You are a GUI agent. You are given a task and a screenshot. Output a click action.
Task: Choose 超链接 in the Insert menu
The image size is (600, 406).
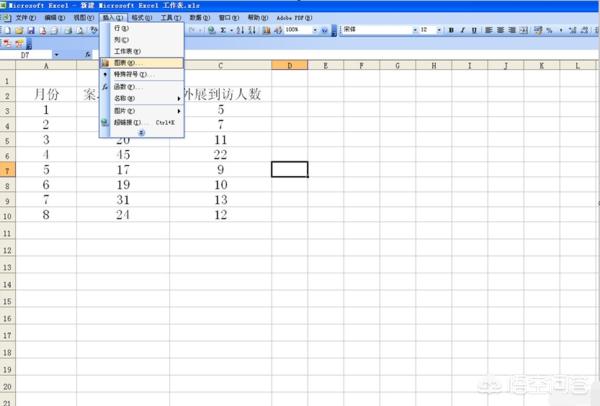pos(142,122)
